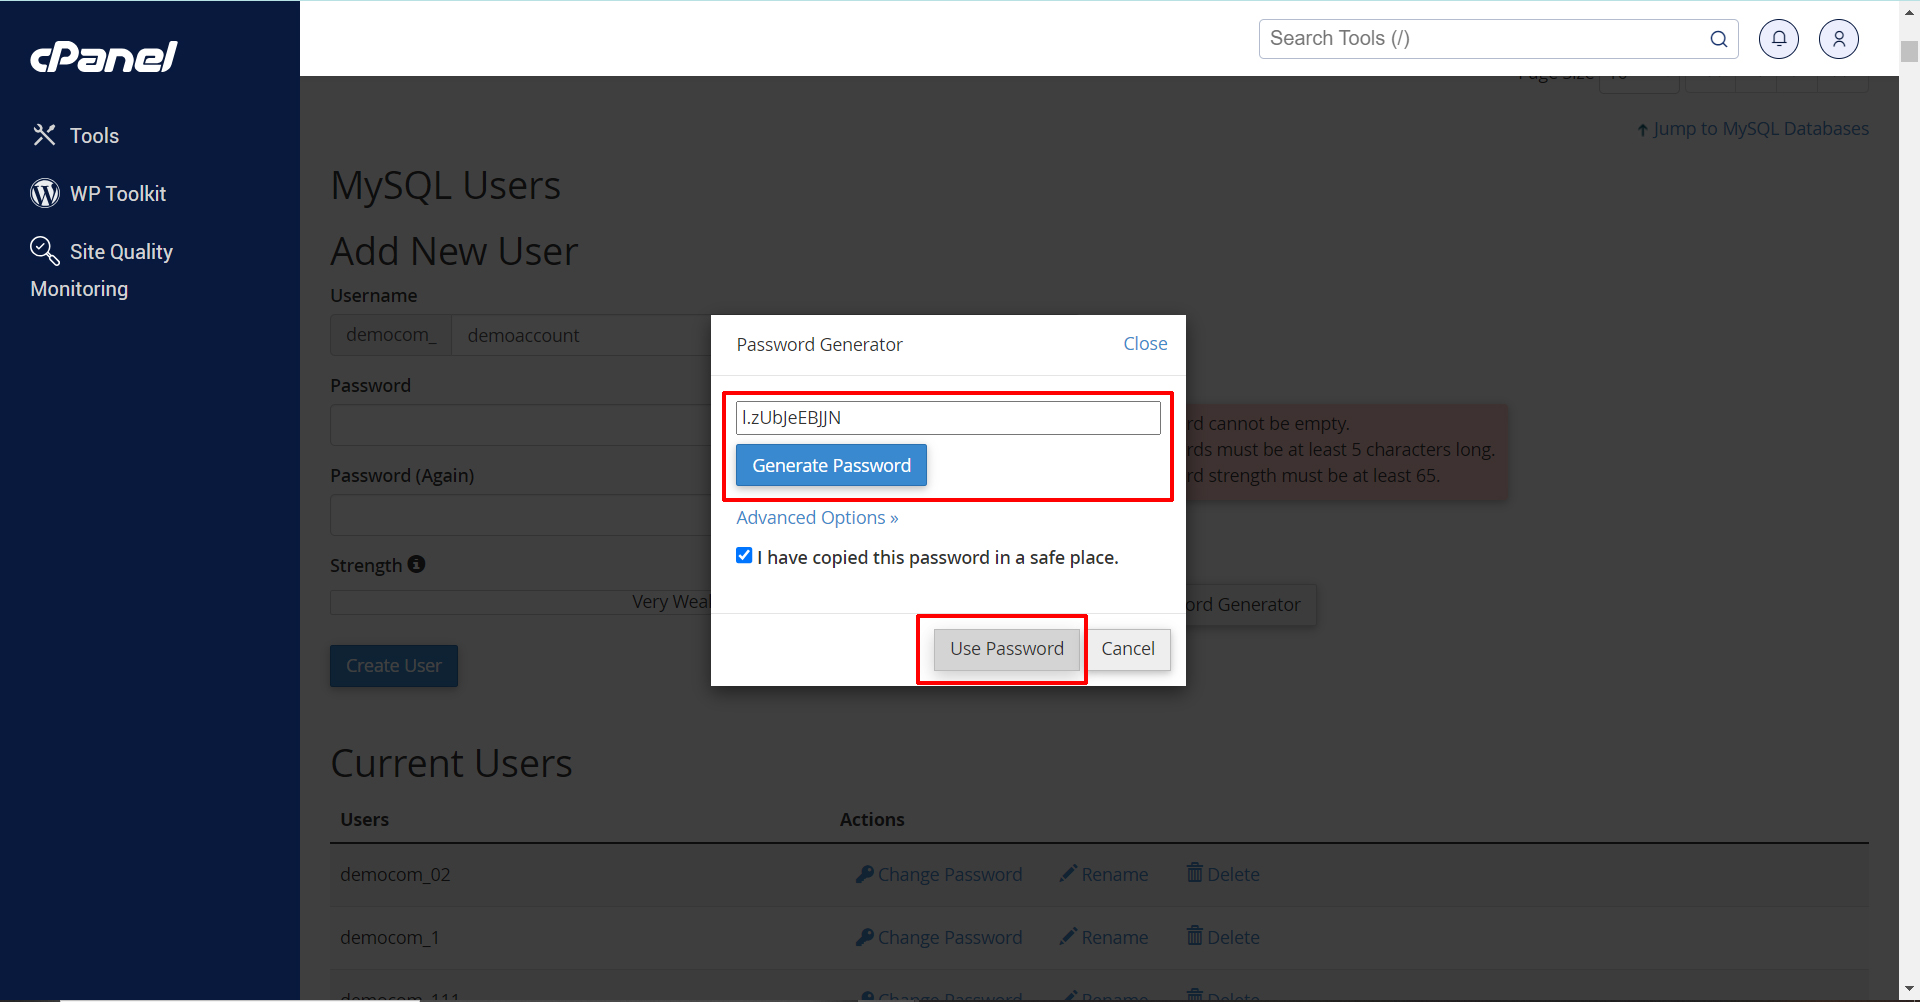Click the scrollbar down arrow

coord(1909,991)
